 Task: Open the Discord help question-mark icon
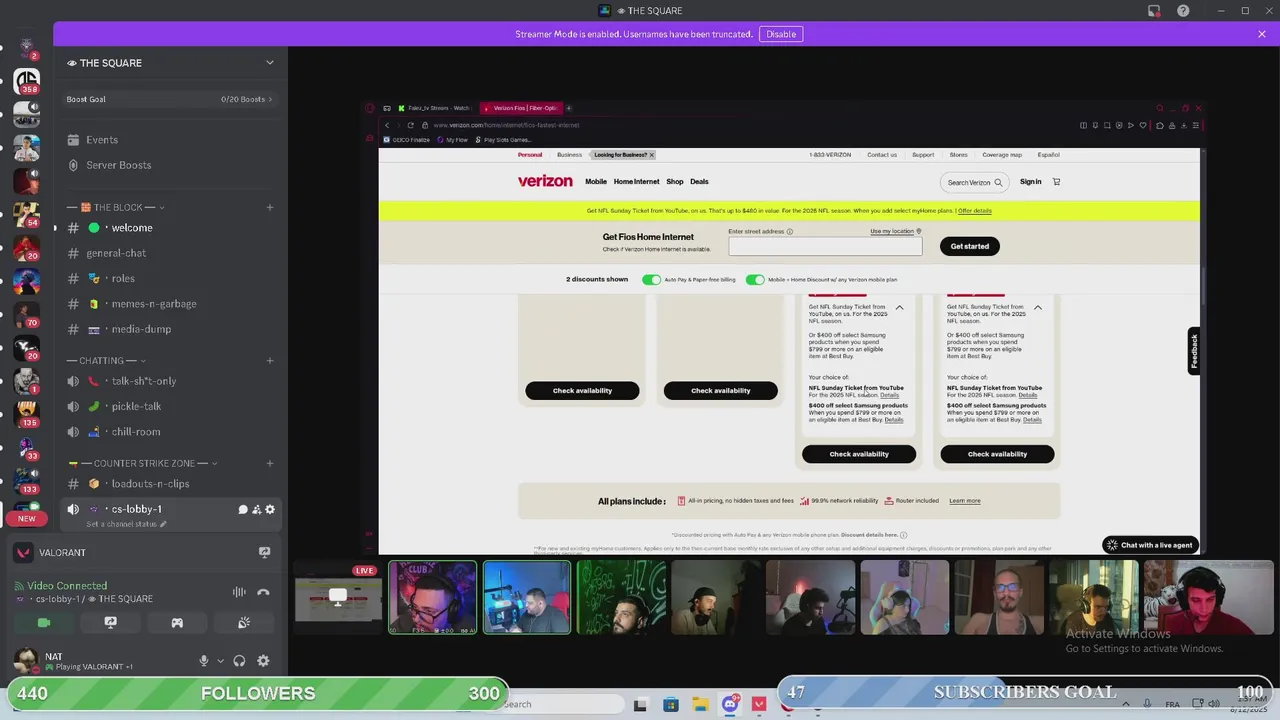coord(1183,11)
